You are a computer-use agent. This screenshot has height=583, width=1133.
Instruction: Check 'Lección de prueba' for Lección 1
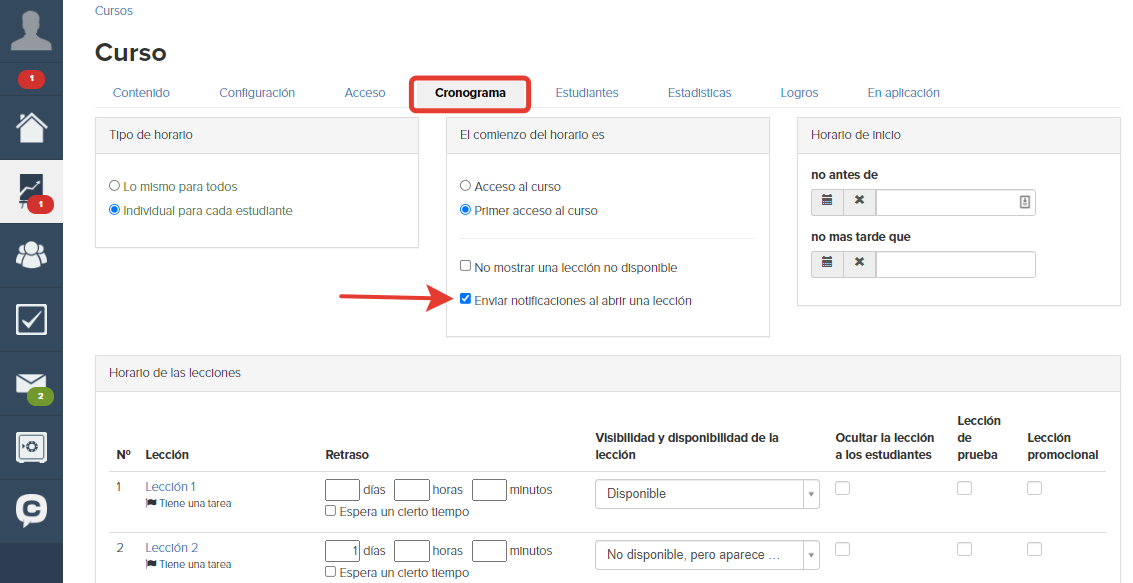click(964, 488)
